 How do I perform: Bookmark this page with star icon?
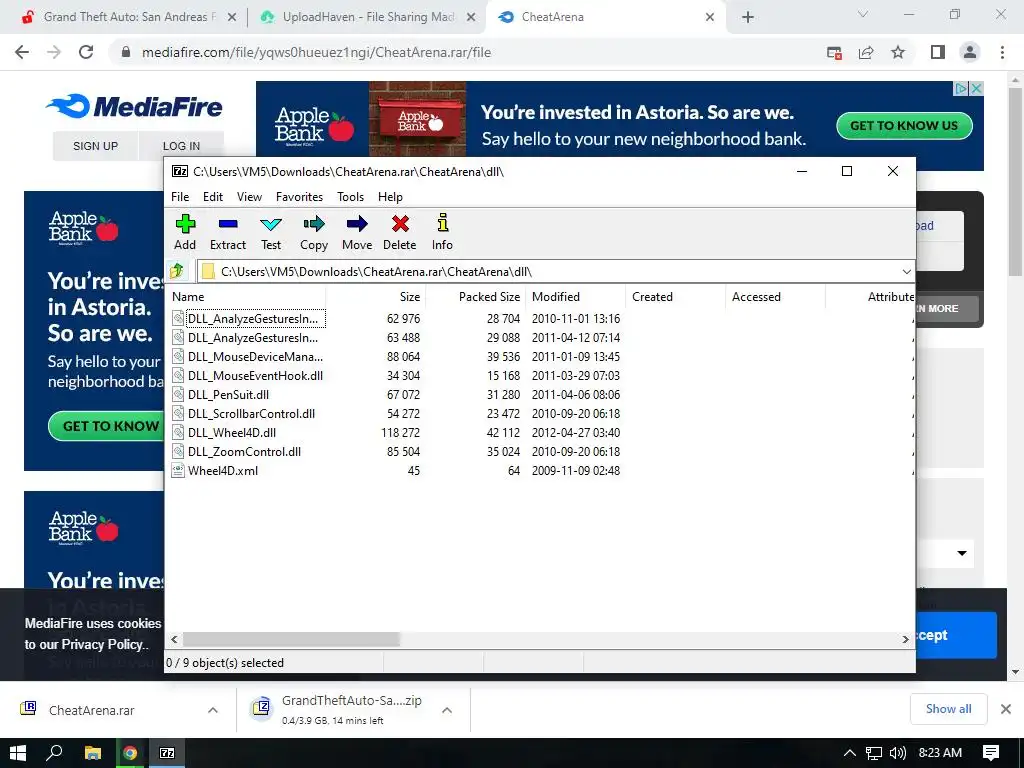pyautogui.click(x=898, y=52)
